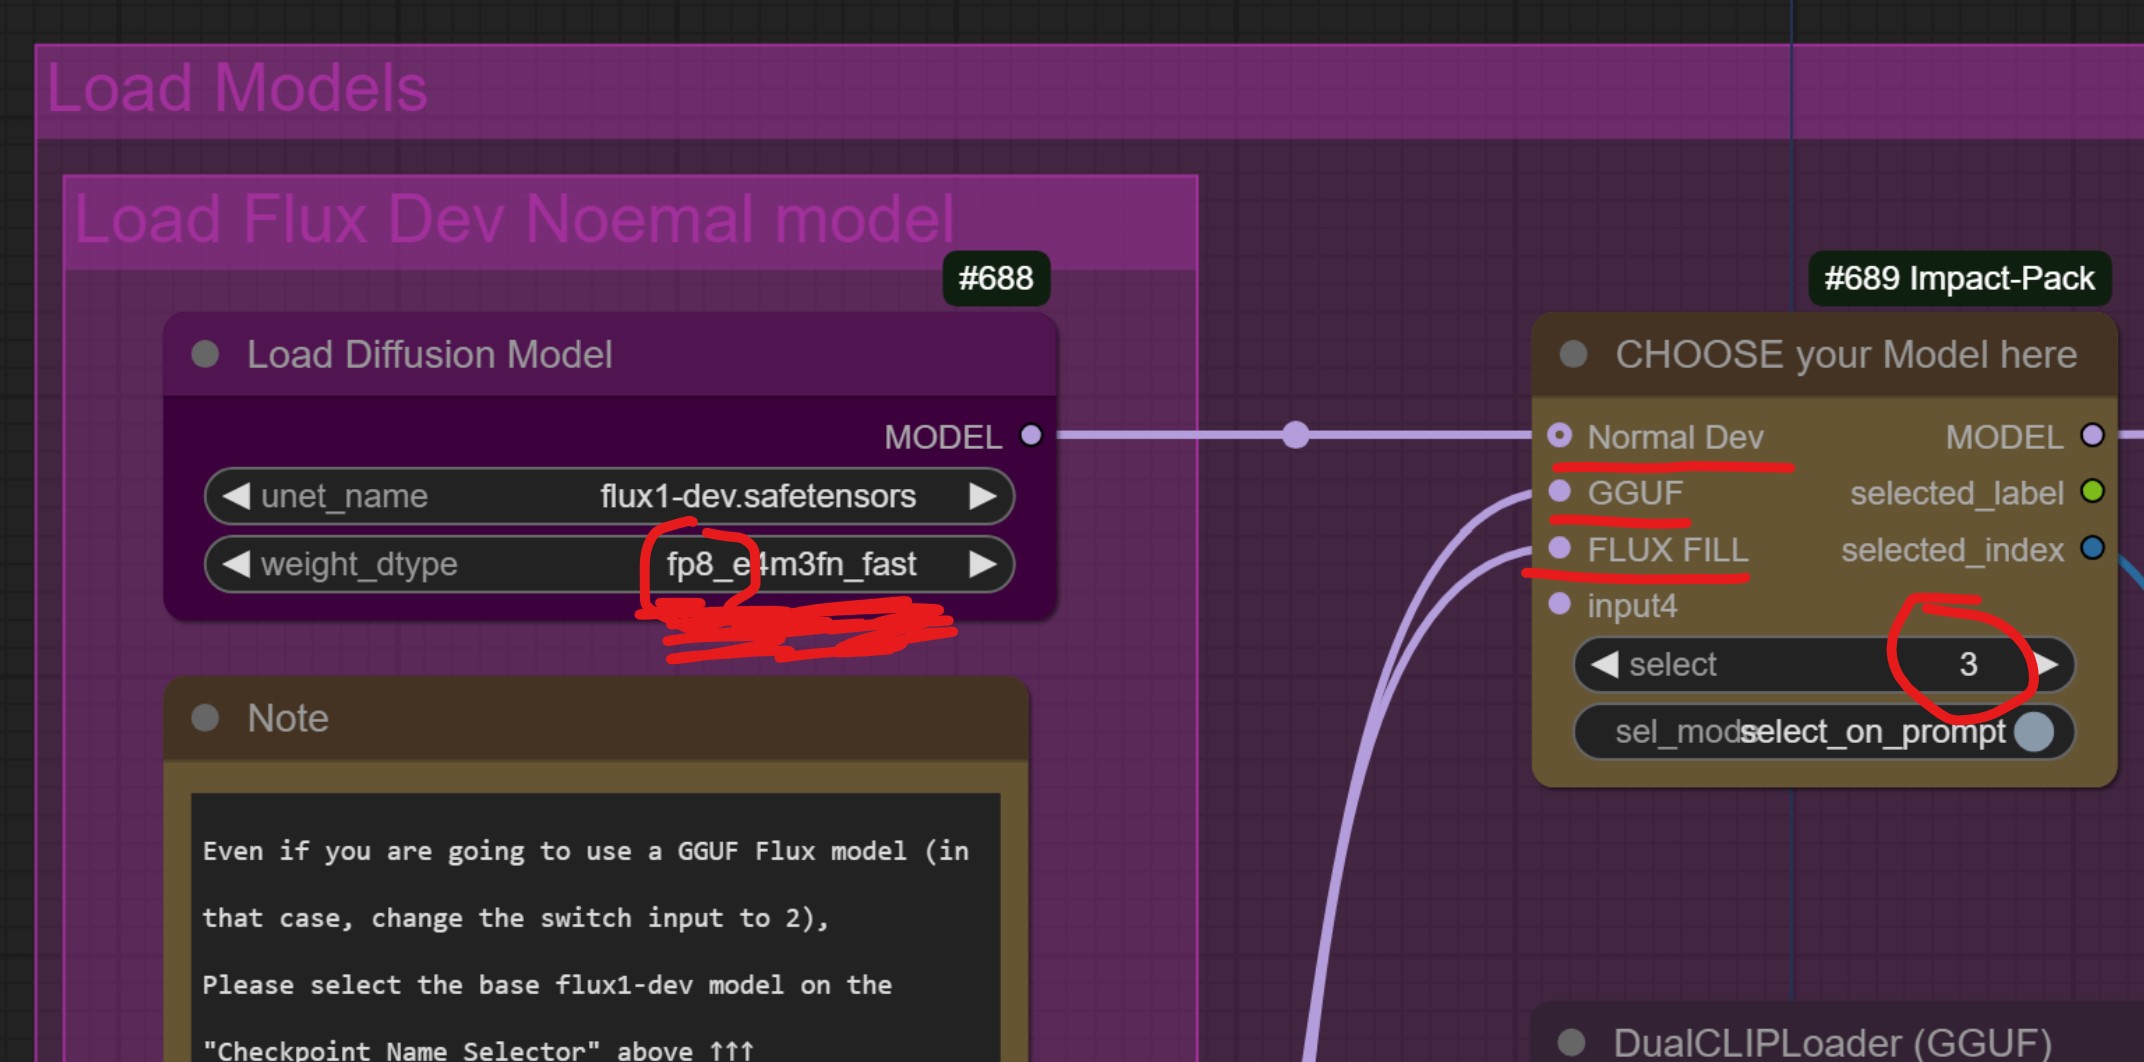Increase the select value with the right arrow
The height and width of the screenshot is (1062, 2144).
pyautogui.click(x=2046, y=664)
